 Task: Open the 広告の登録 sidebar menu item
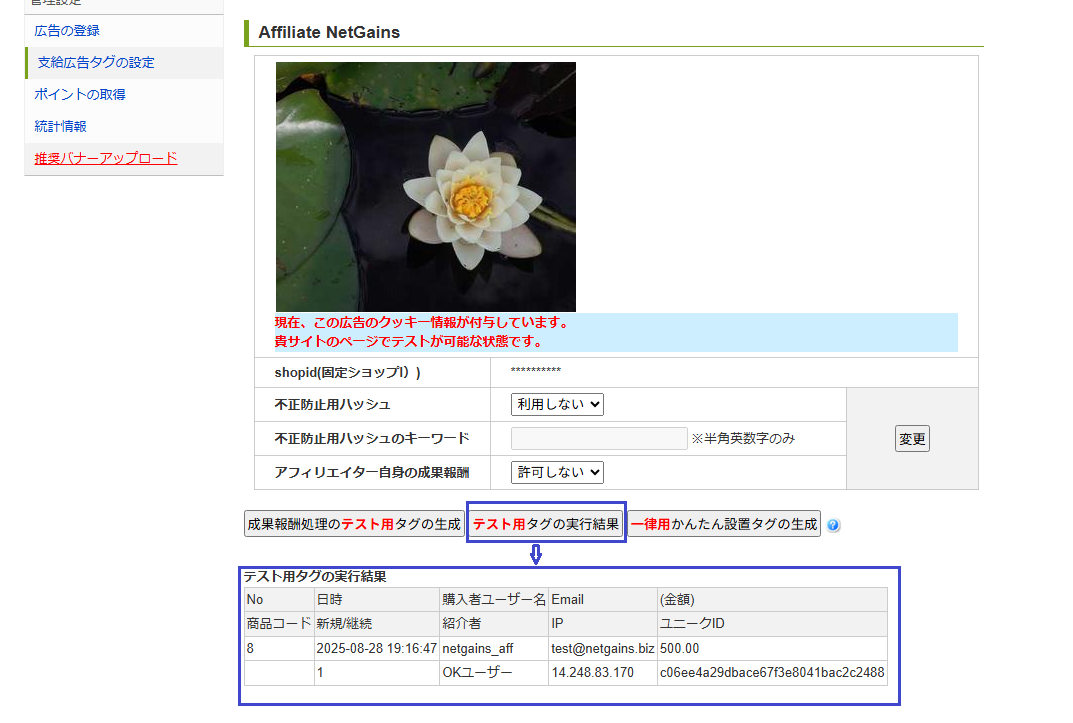point(67,31)
